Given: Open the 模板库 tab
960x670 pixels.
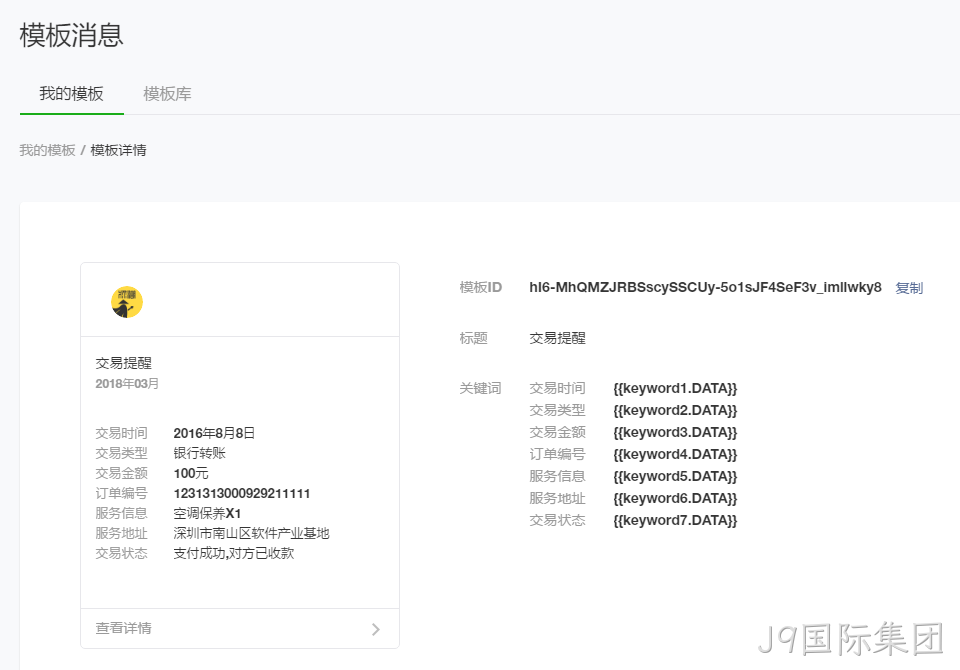Looking at the screenshot, I should coord(167,94).
